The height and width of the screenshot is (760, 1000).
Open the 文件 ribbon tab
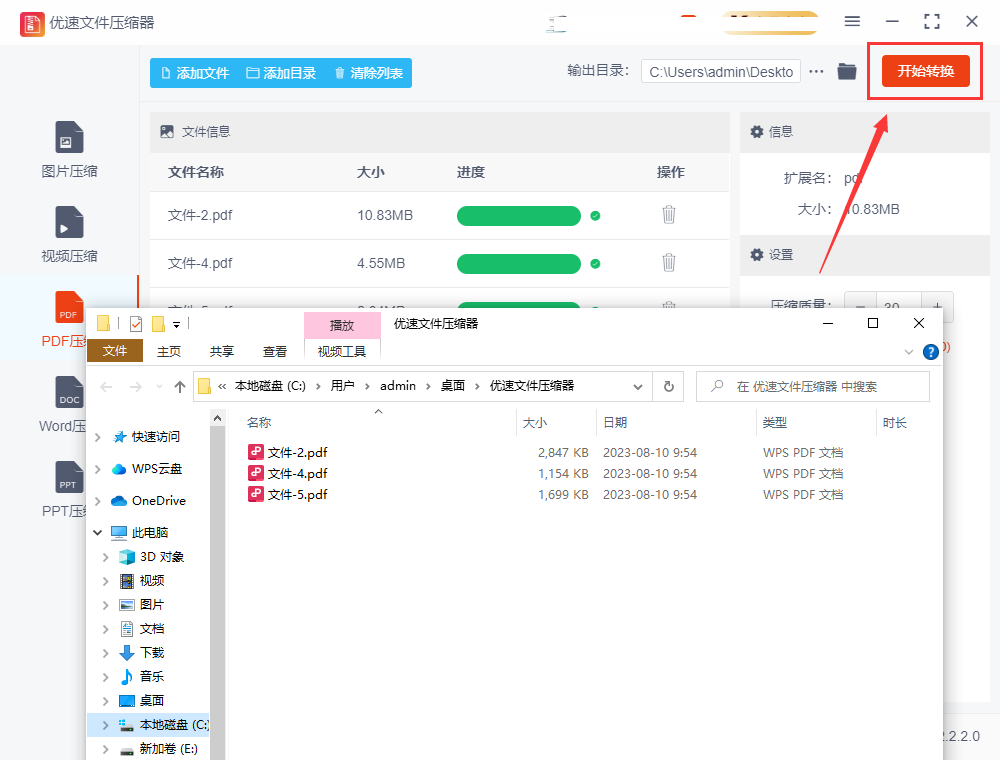click(115, 351)
